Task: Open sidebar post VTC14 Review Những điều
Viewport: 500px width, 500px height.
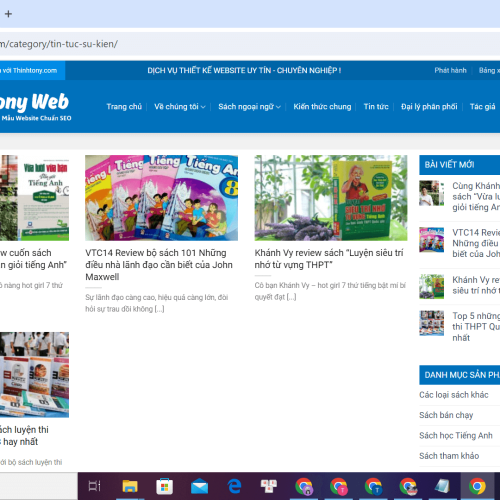Action: 476,243
